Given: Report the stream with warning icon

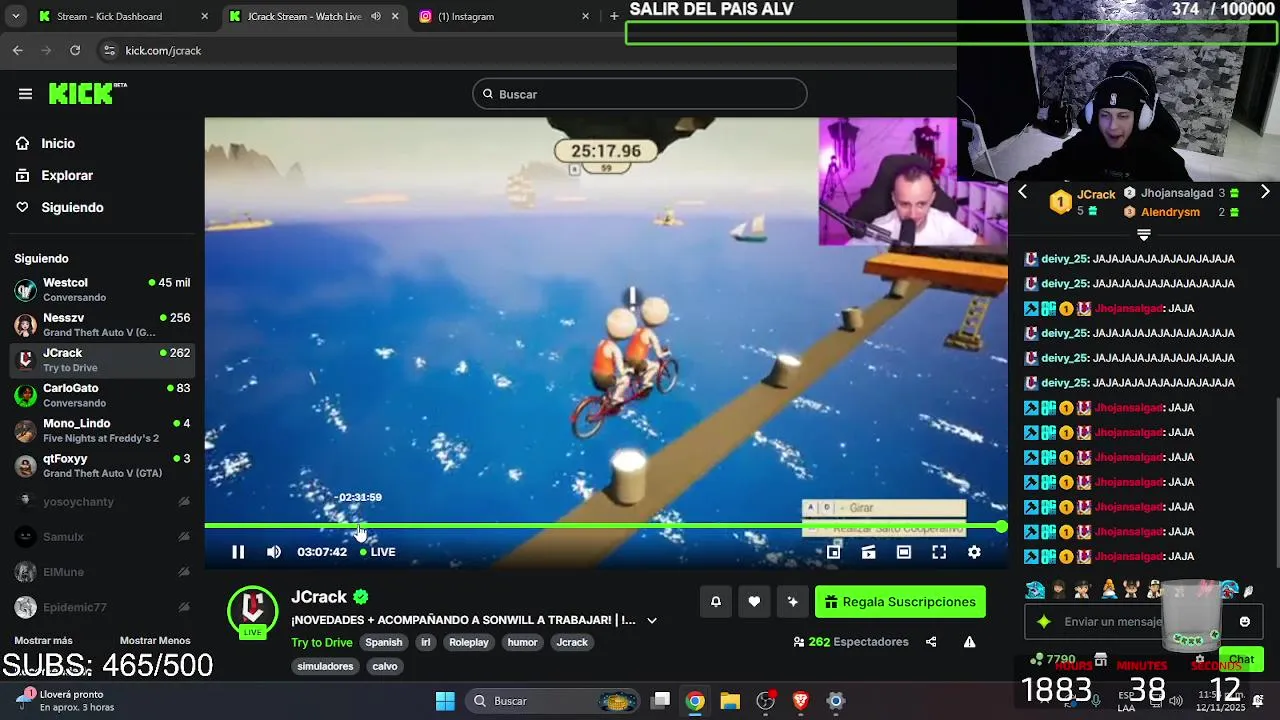Looking at the screenshot, I should (969, 642).
